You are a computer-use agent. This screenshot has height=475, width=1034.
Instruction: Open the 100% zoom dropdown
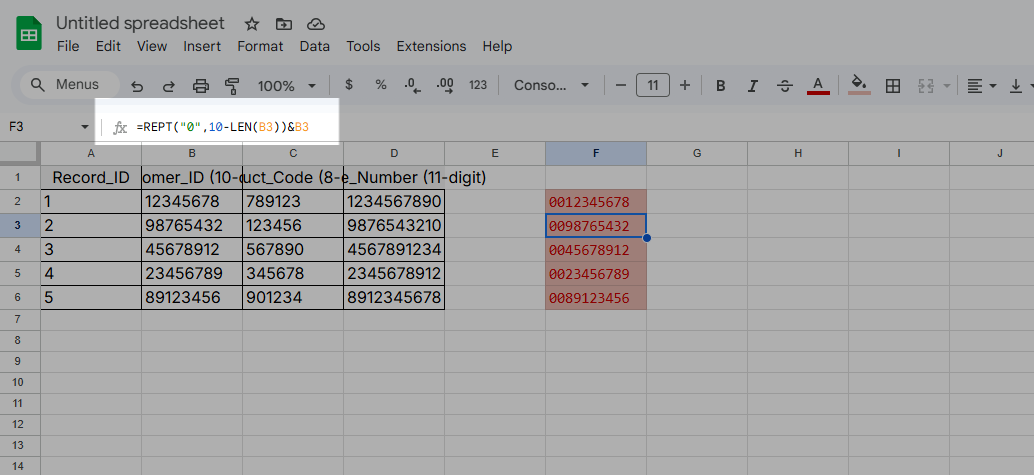287,86
